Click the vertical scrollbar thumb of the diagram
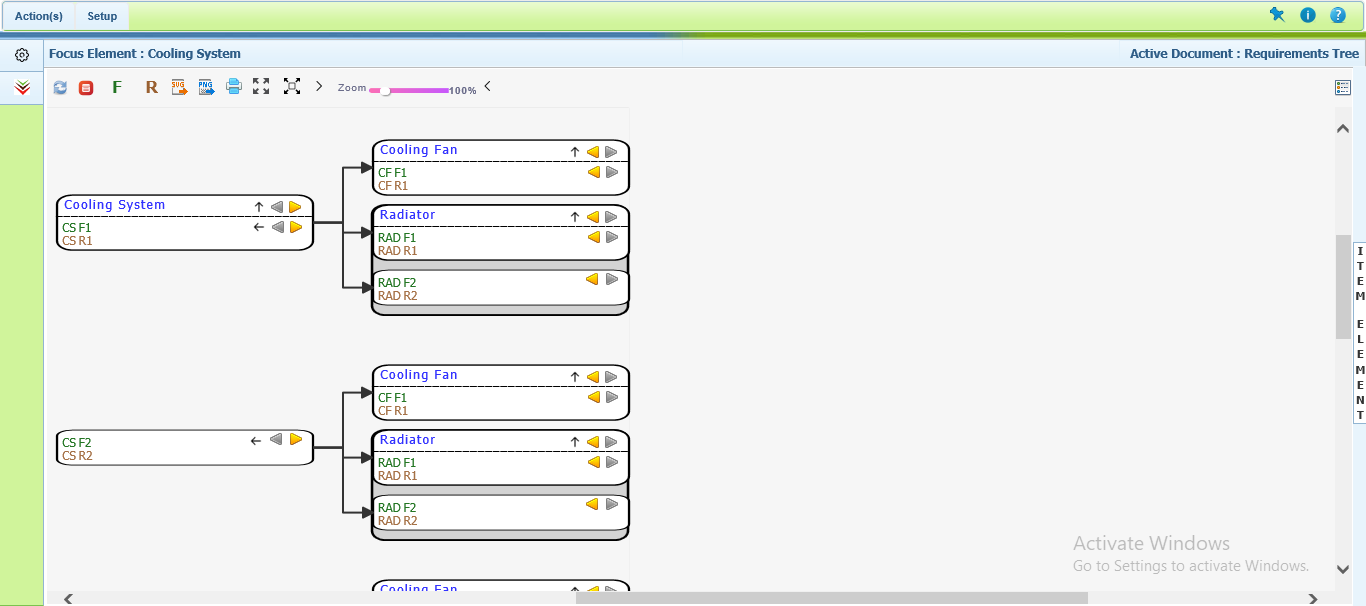The height and width of the screenshot is (606, 1366). pos(1343,287)
